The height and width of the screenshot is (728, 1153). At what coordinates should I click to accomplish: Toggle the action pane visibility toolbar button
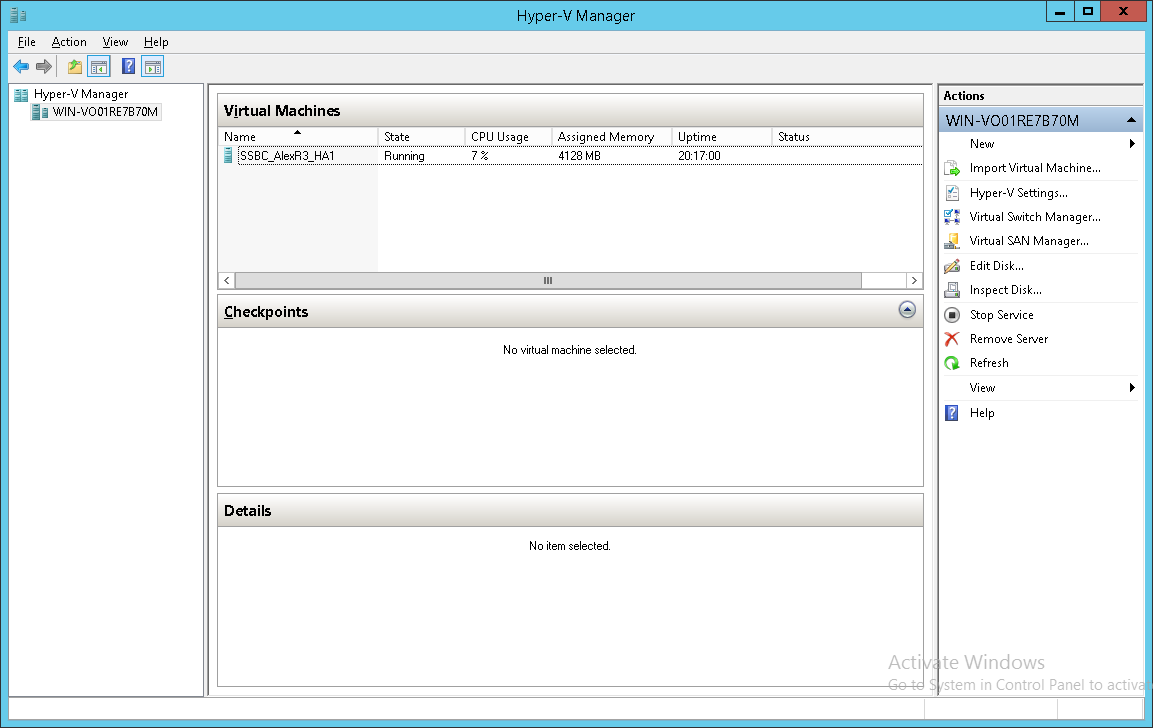click(x=152, y=66)
